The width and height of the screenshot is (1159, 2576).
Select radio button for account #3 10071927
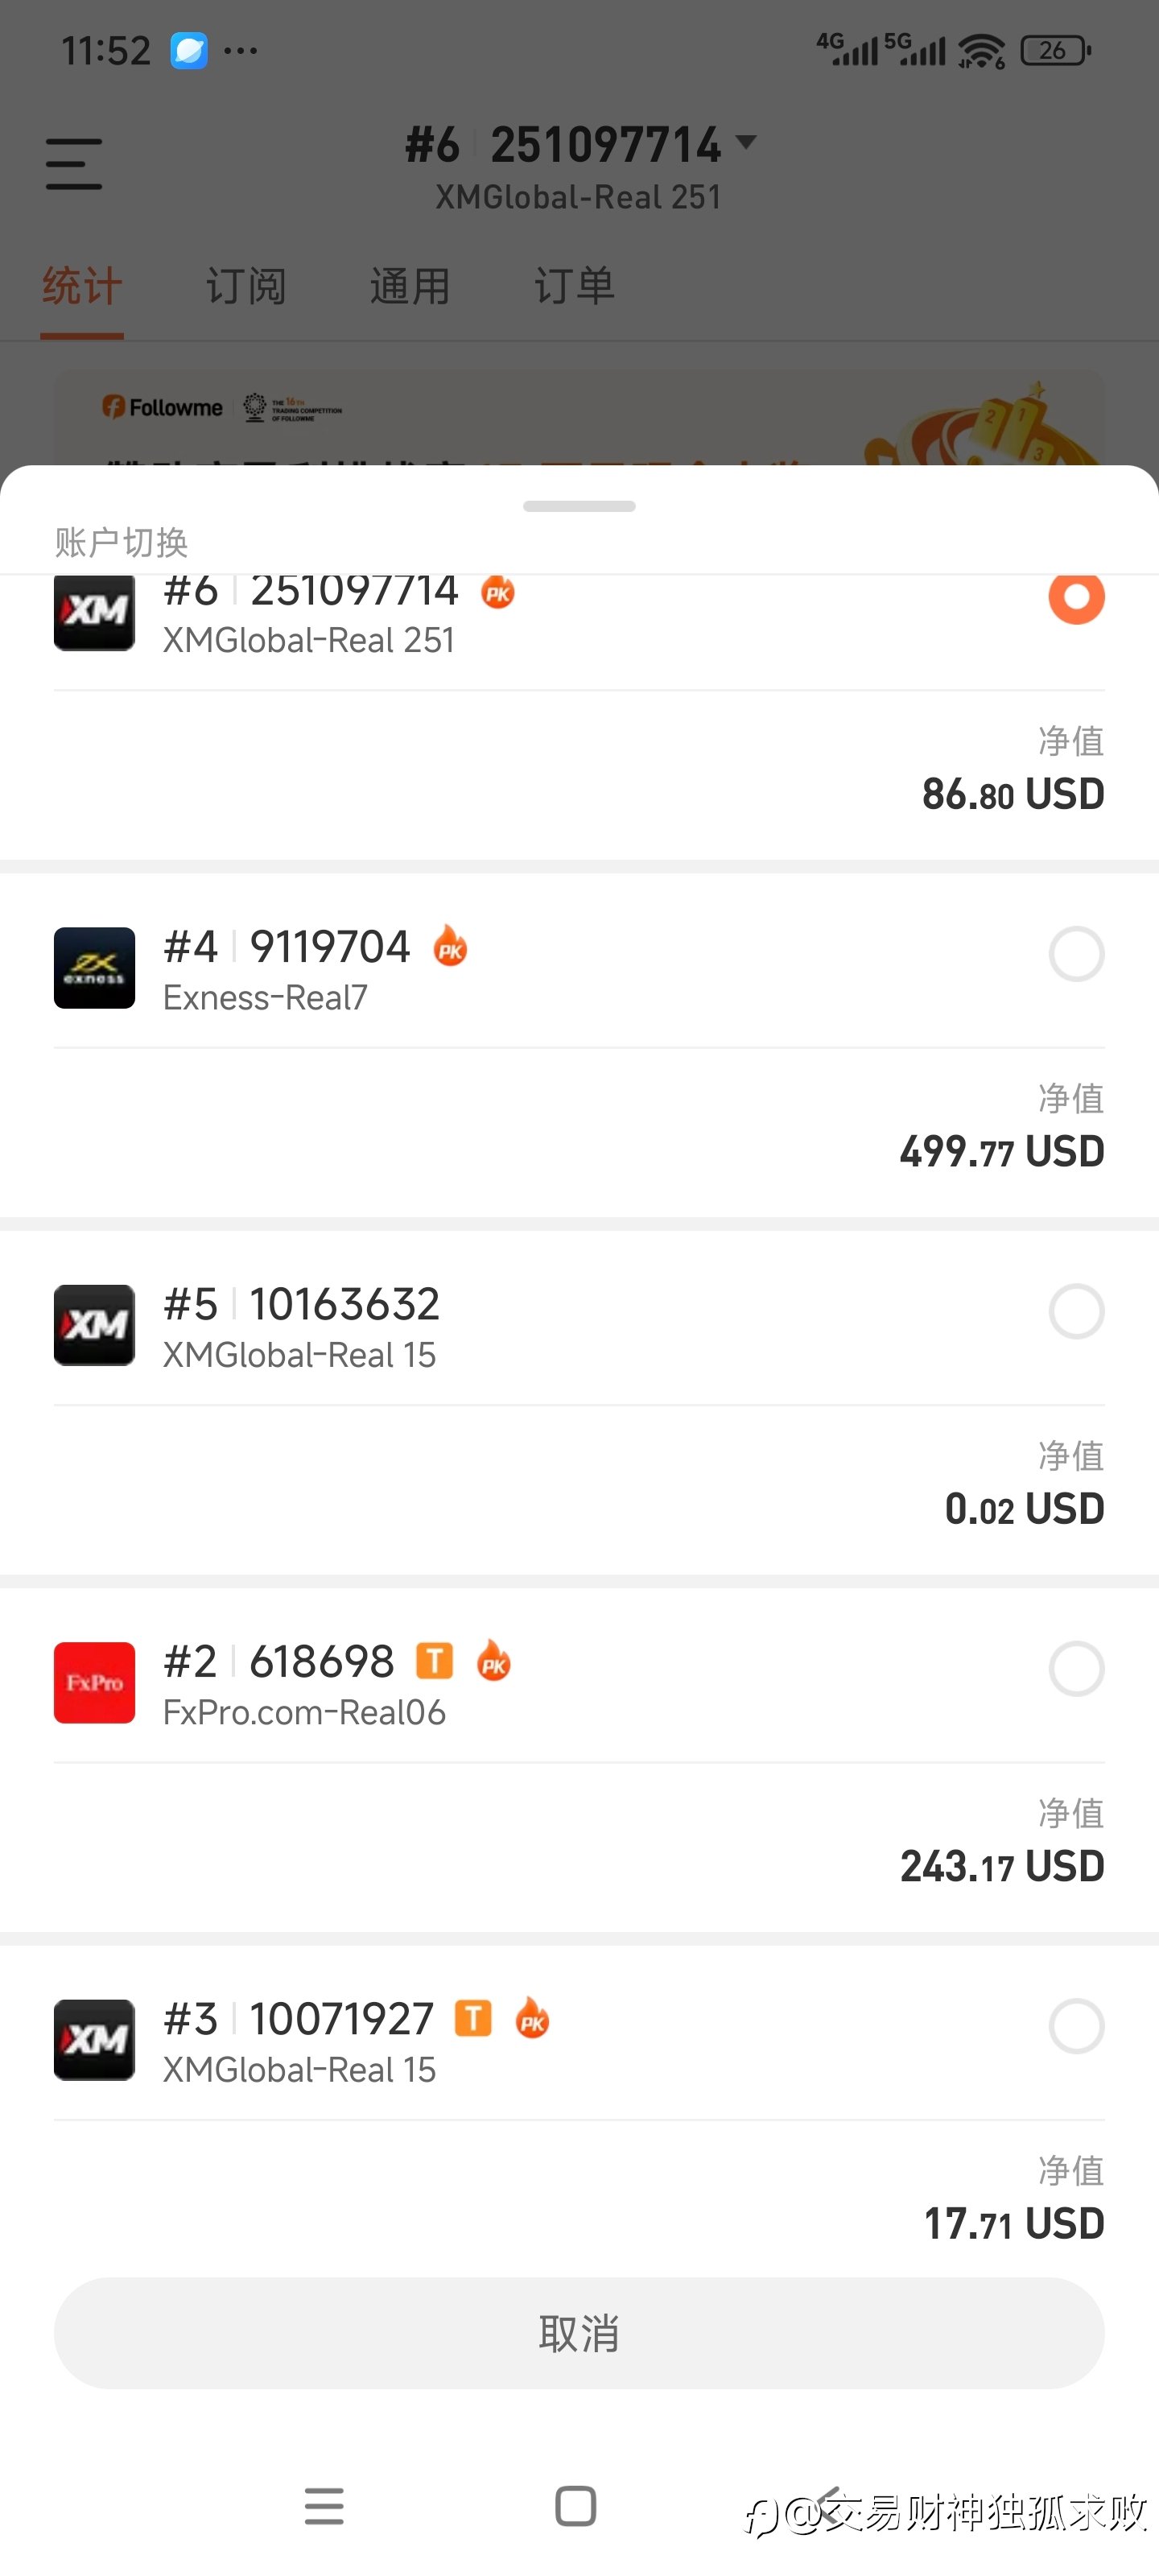[1076, 2026]
